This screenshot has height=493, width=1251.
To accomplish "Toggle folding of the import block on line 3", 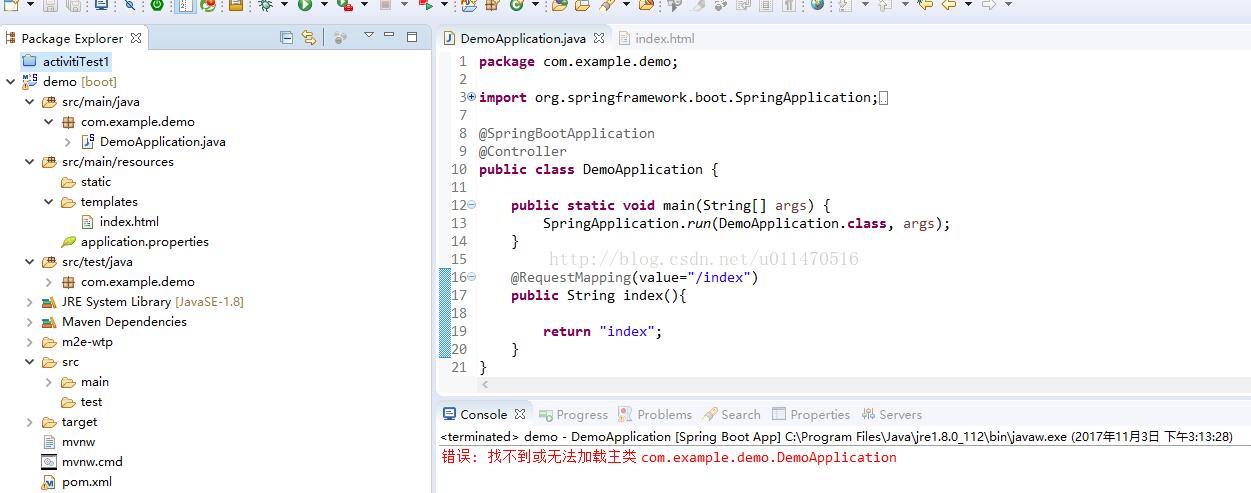I will coord(471,97).
